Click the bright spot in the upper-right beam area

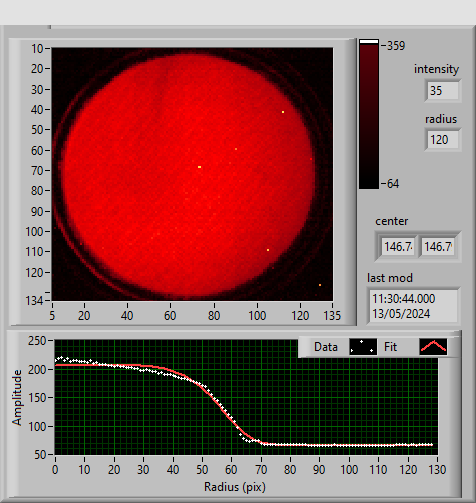point(283,112)
